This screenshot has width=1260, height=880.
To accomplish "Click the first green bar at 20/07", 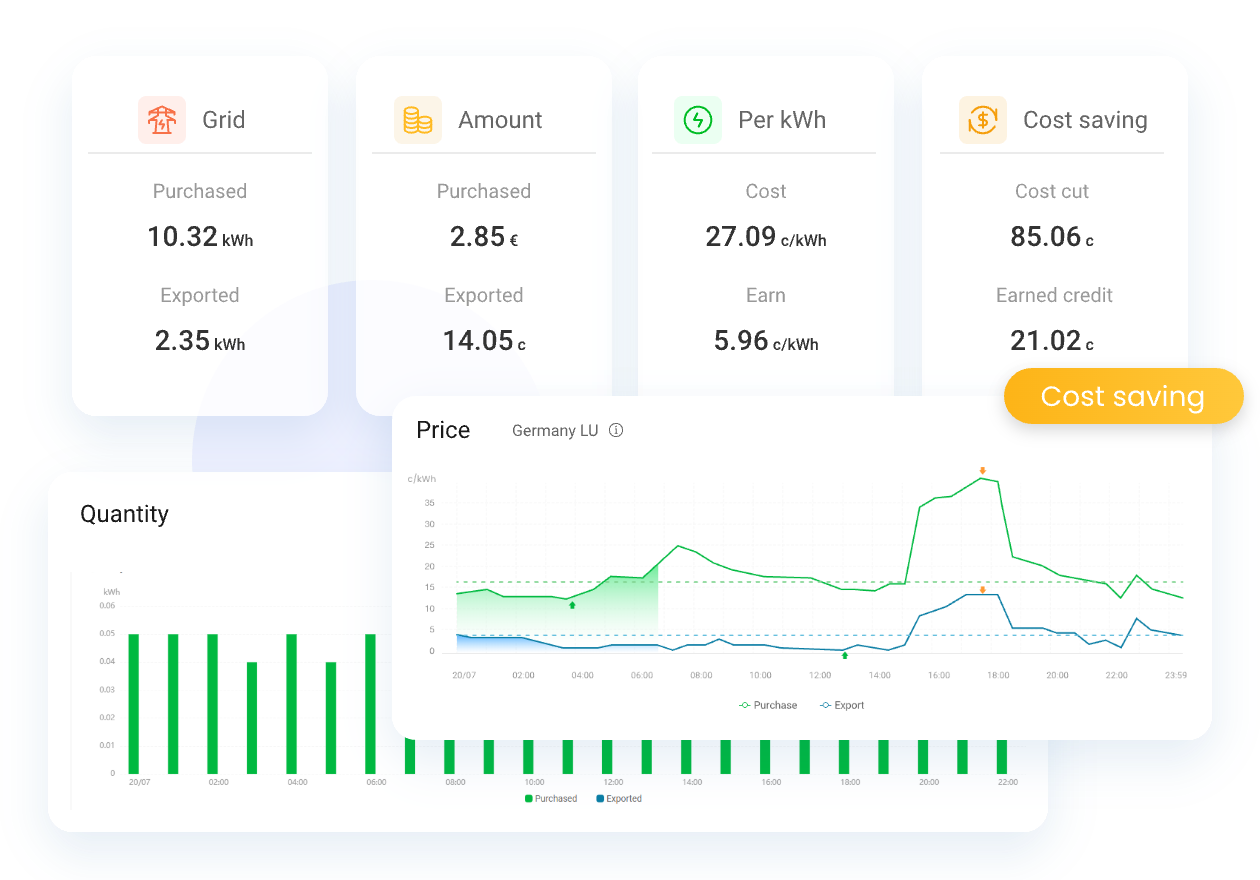I will (x=133, y=703).
